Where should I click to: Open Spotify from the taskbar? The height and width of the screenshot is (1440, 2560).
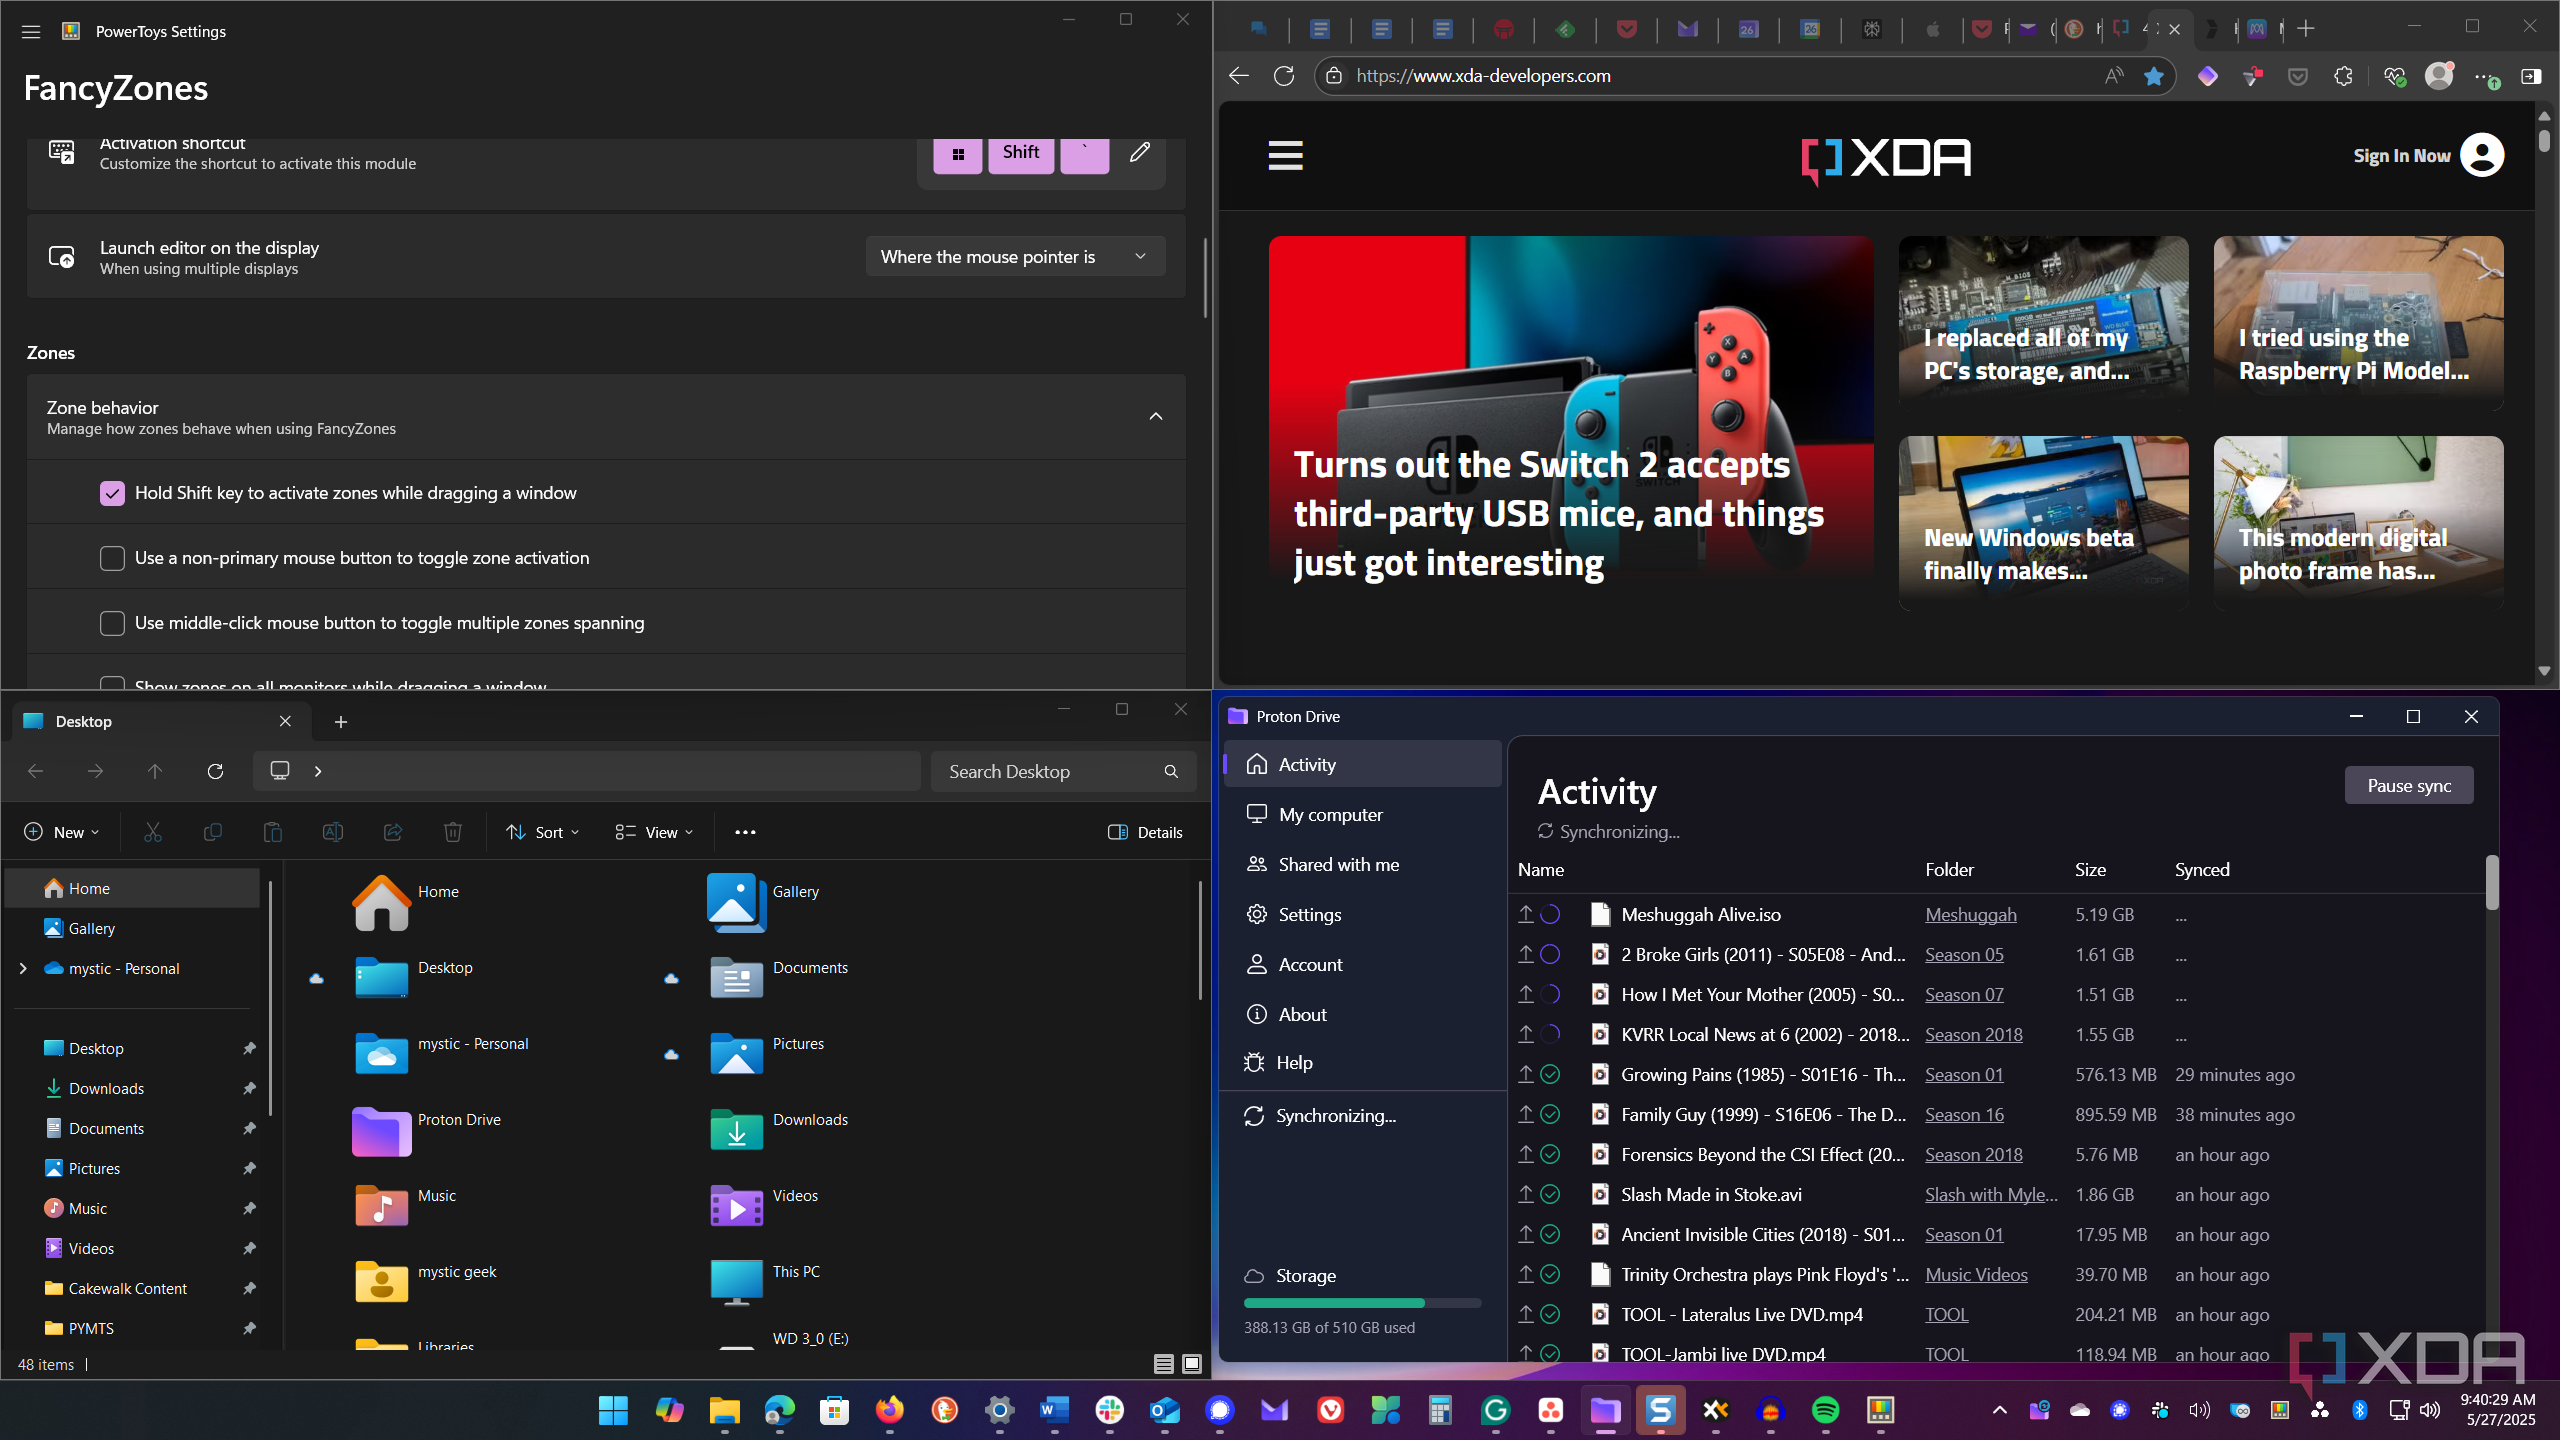(x=1825, y=1410)
